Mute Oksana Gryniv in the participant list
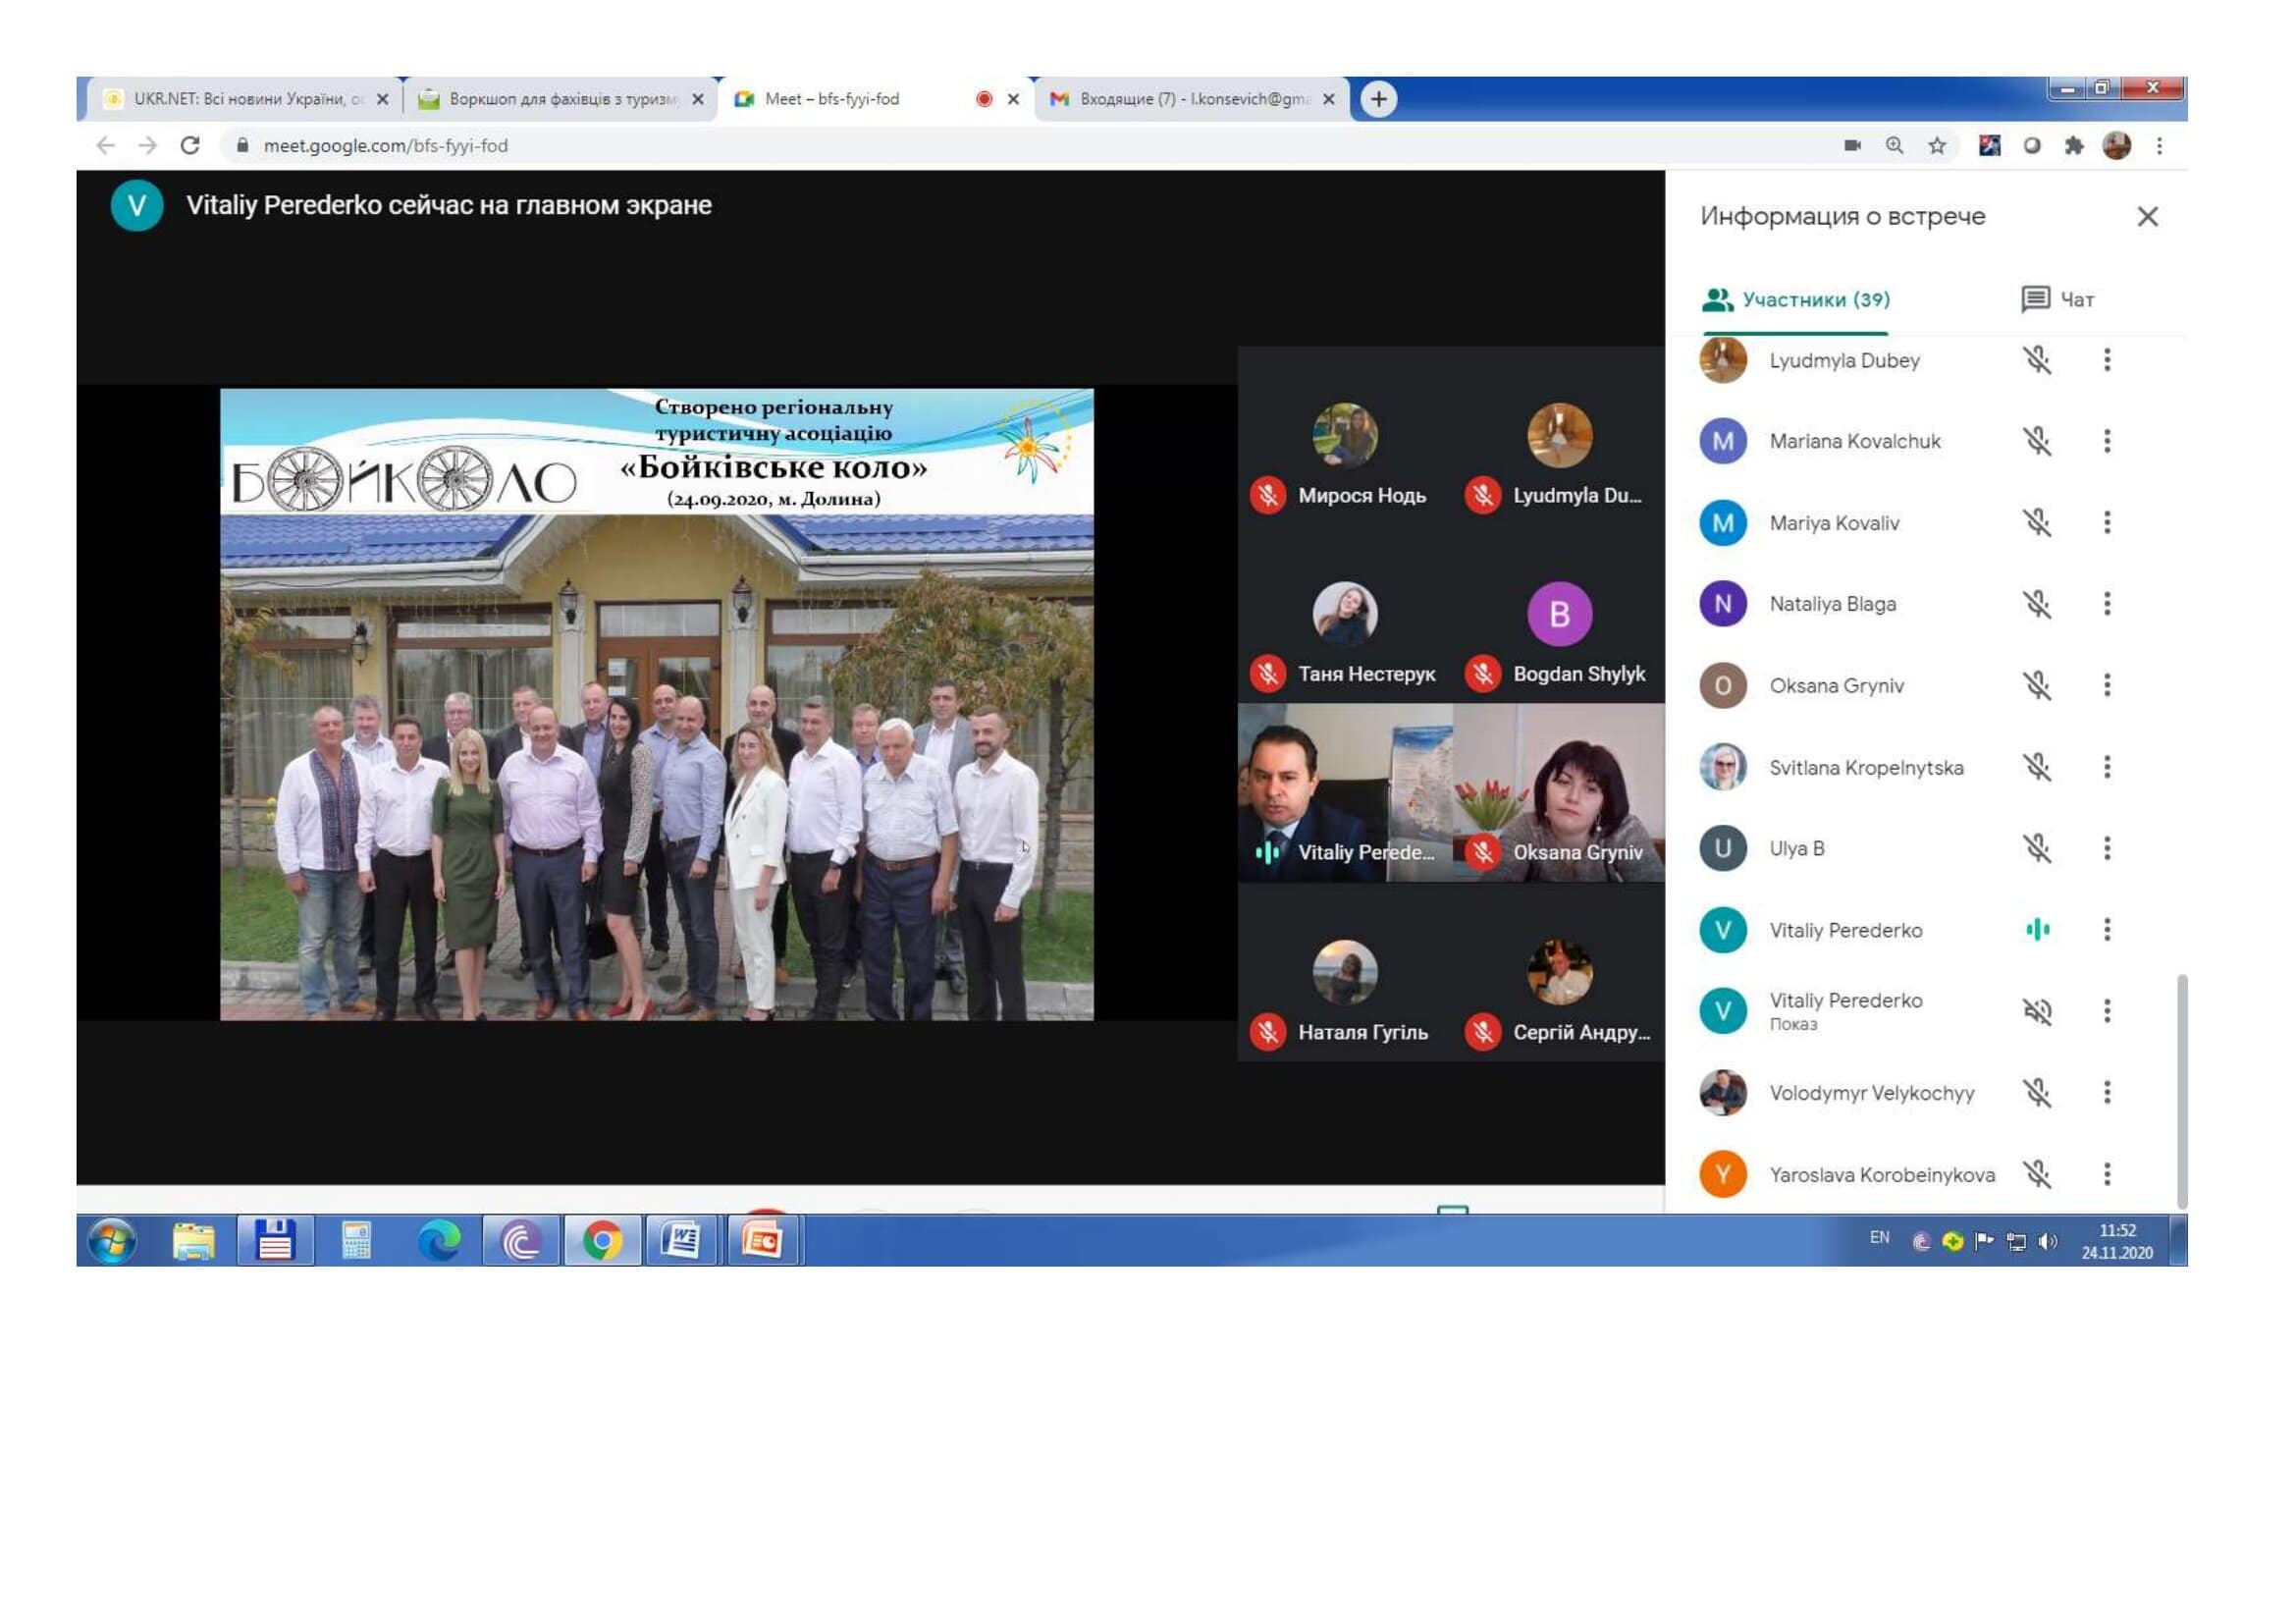The width and height of the screenshot is (2296, 1624). (2037, 686)
